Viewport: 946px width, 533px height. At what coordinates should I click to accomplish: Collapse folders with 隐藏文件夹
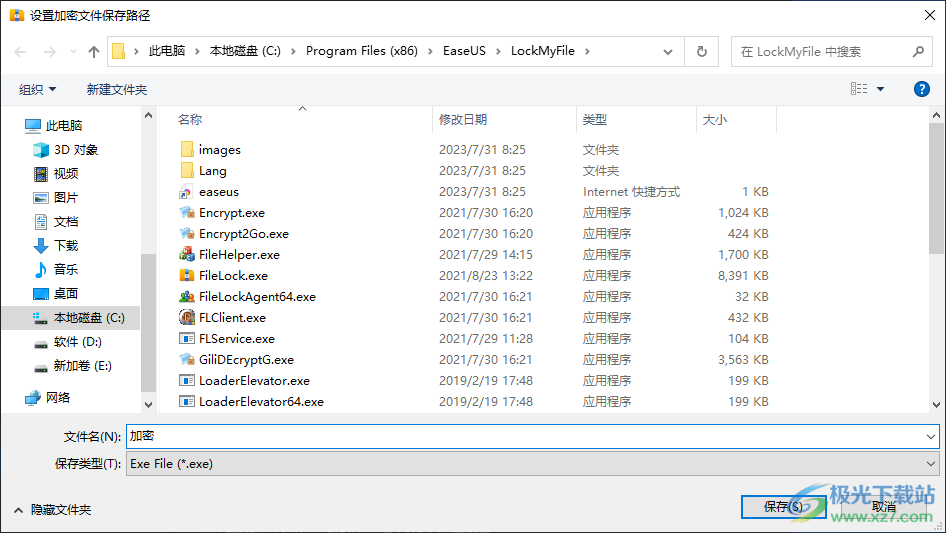(x=52, y=510)
